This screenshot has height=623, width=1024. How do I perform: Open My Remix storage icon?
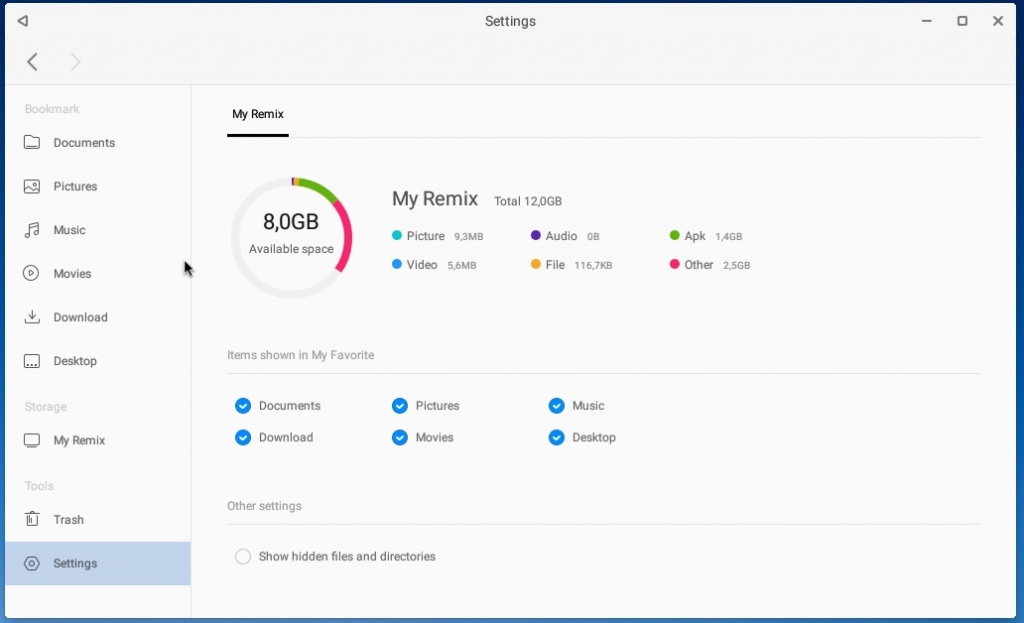point(32,440)
